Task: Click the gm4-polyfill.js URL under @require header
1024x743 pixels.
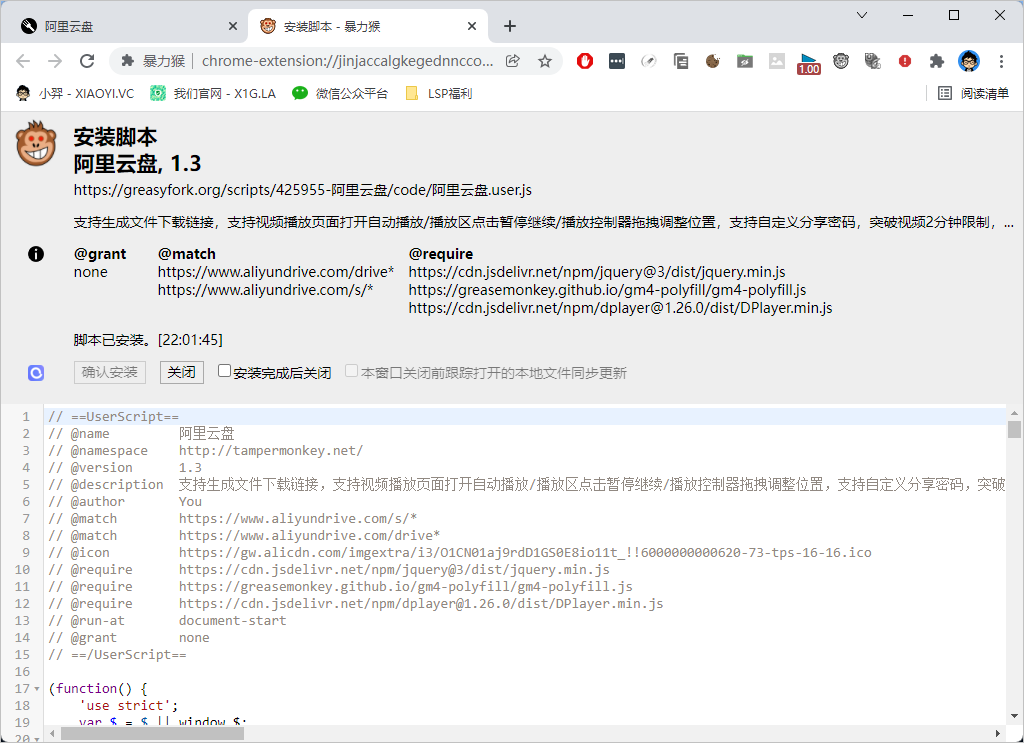Action: [607, 290]
